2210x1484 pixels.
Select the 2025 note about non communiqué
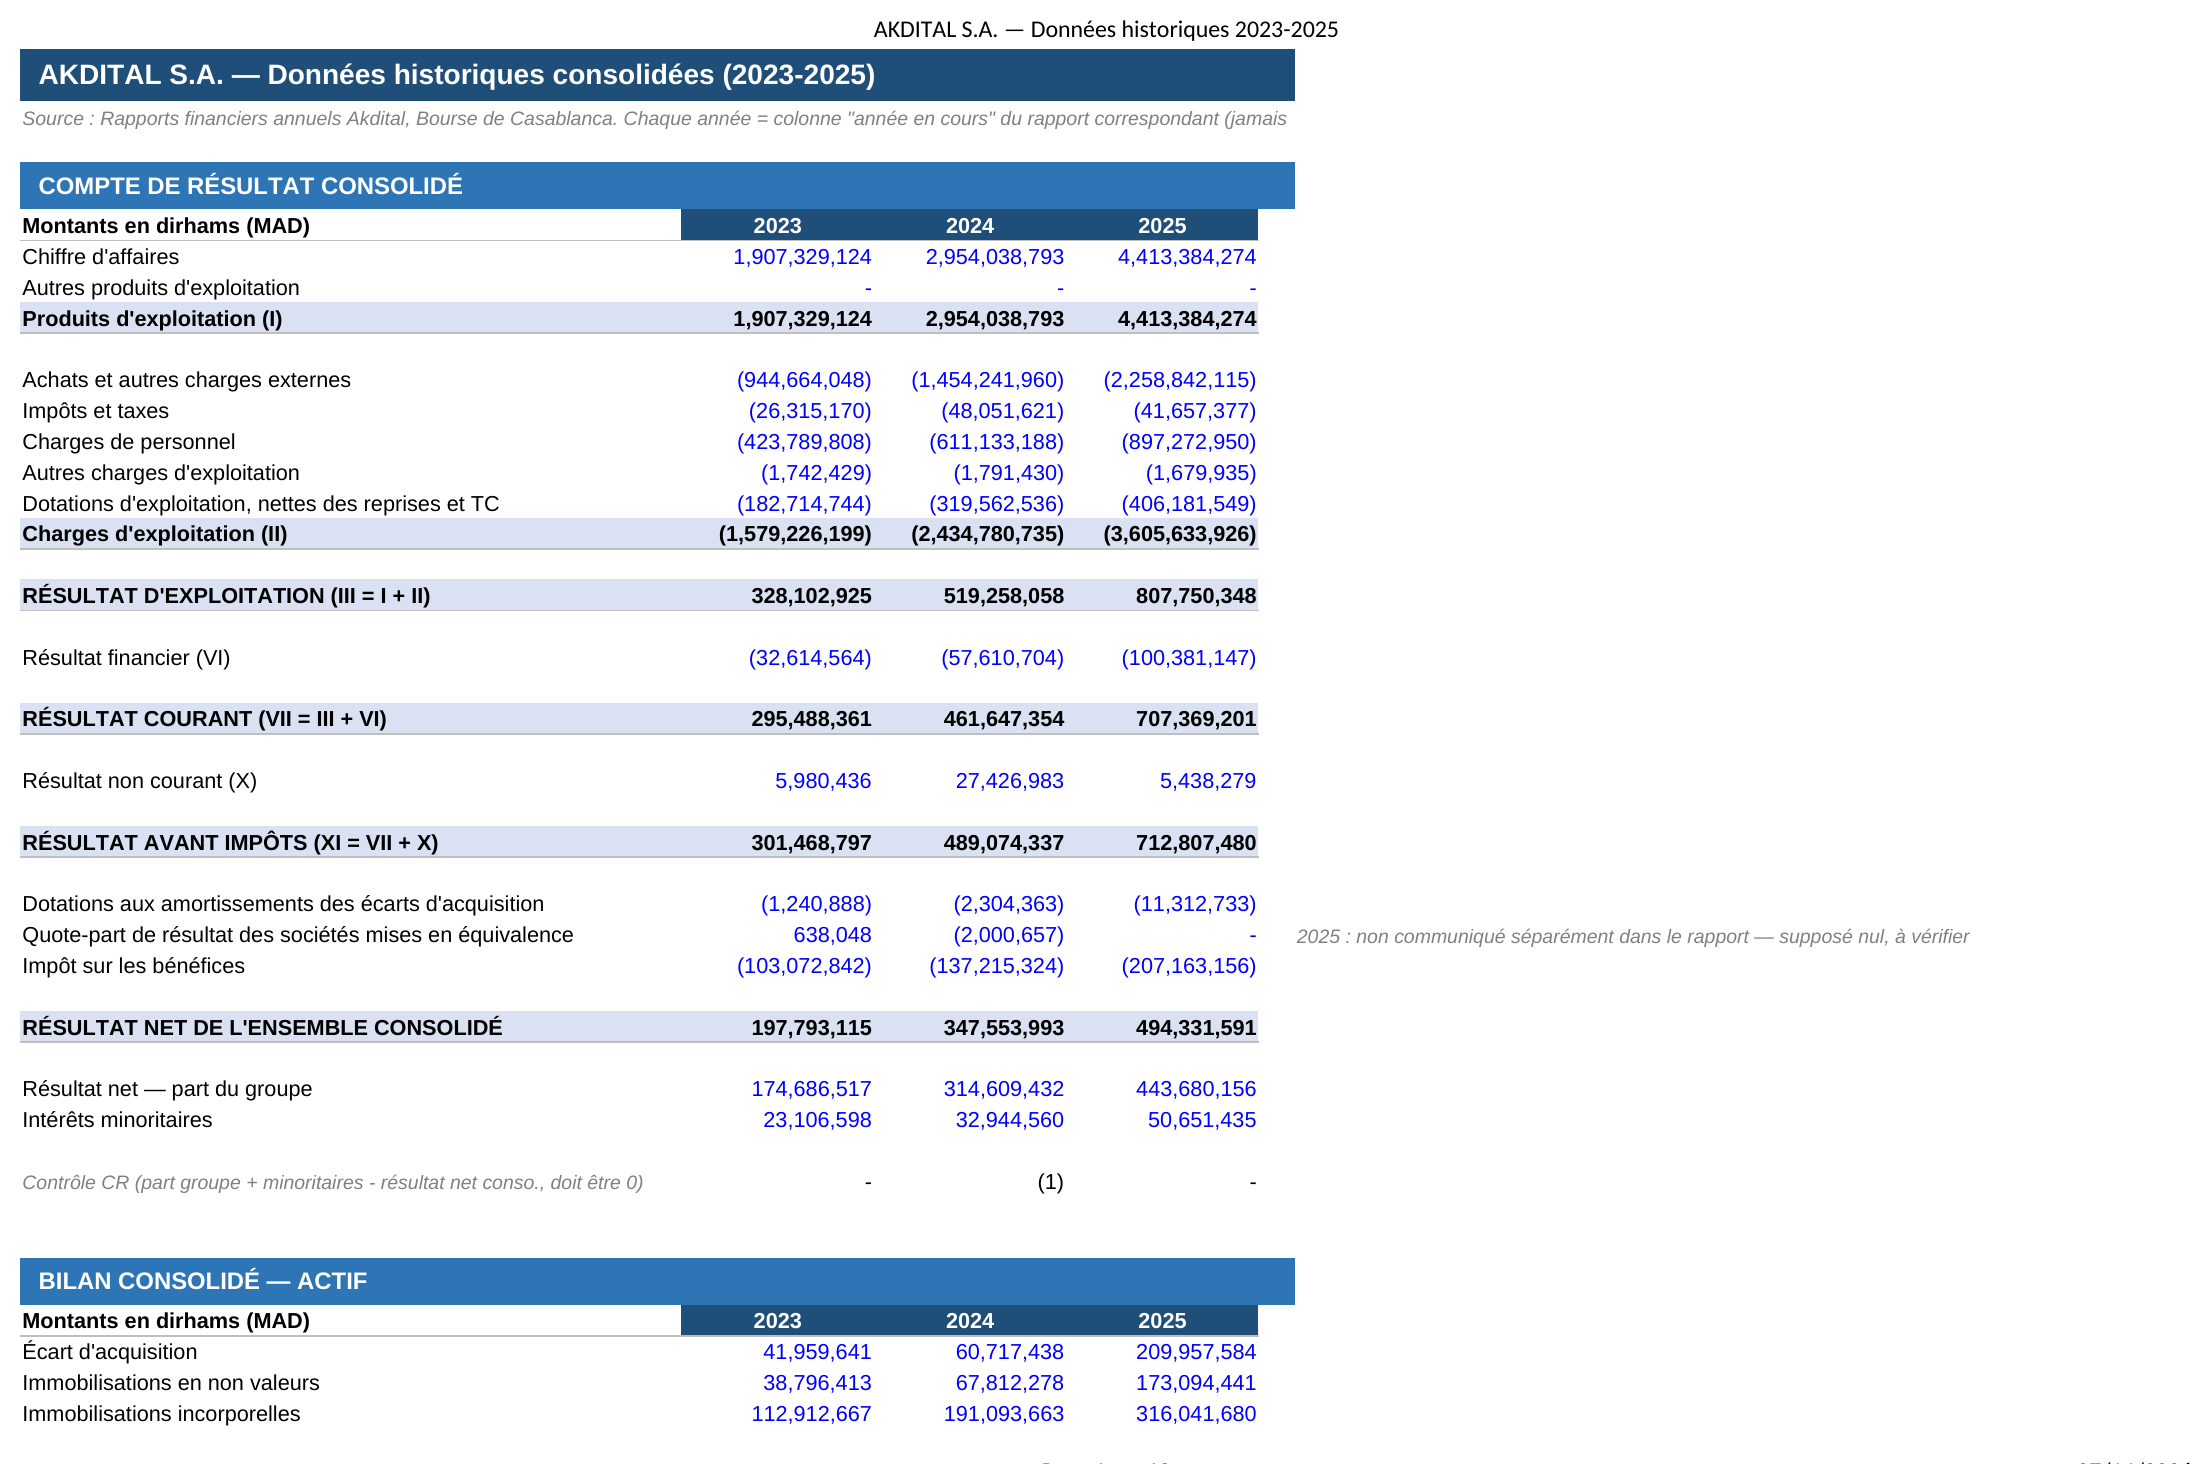click(1632, 937)
